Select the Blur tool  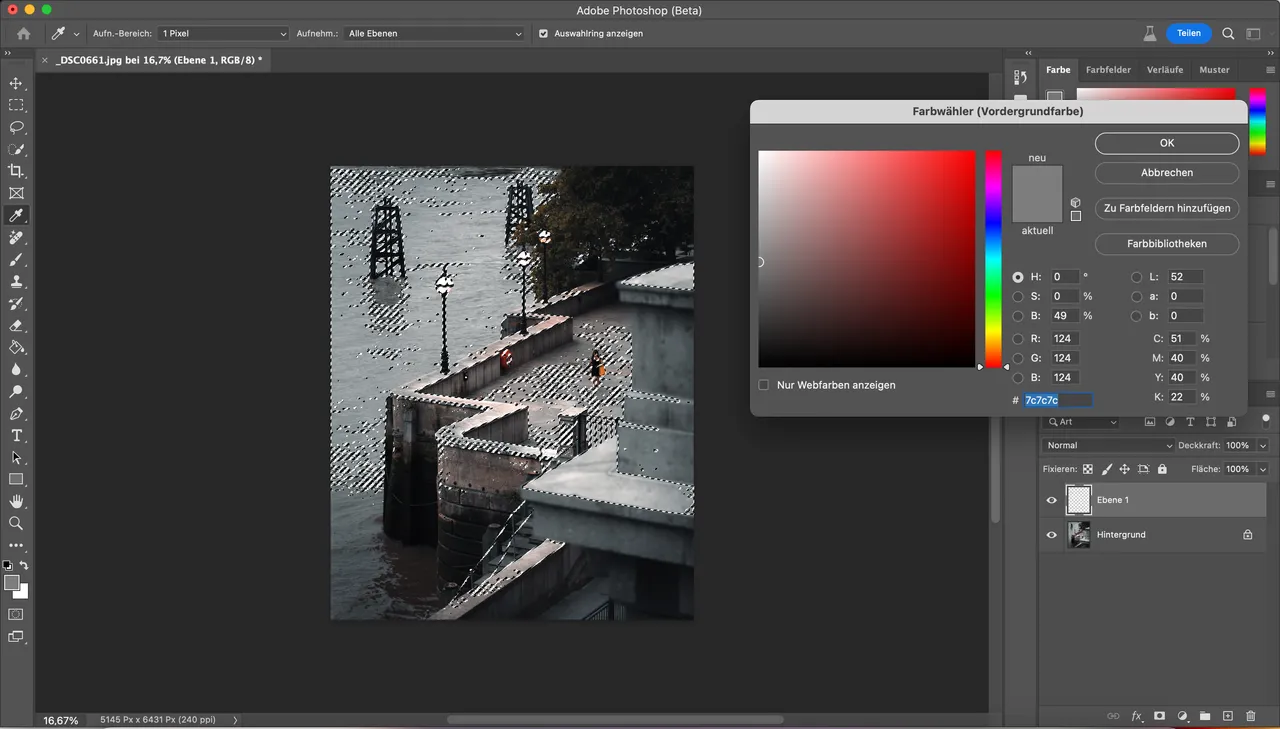16,369
